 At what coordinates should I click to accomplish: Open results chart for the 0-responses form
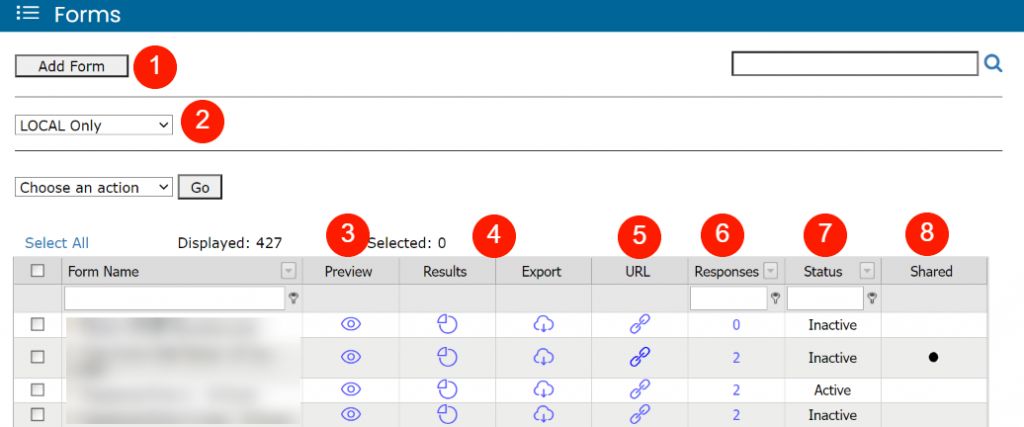tap(447, 324)
